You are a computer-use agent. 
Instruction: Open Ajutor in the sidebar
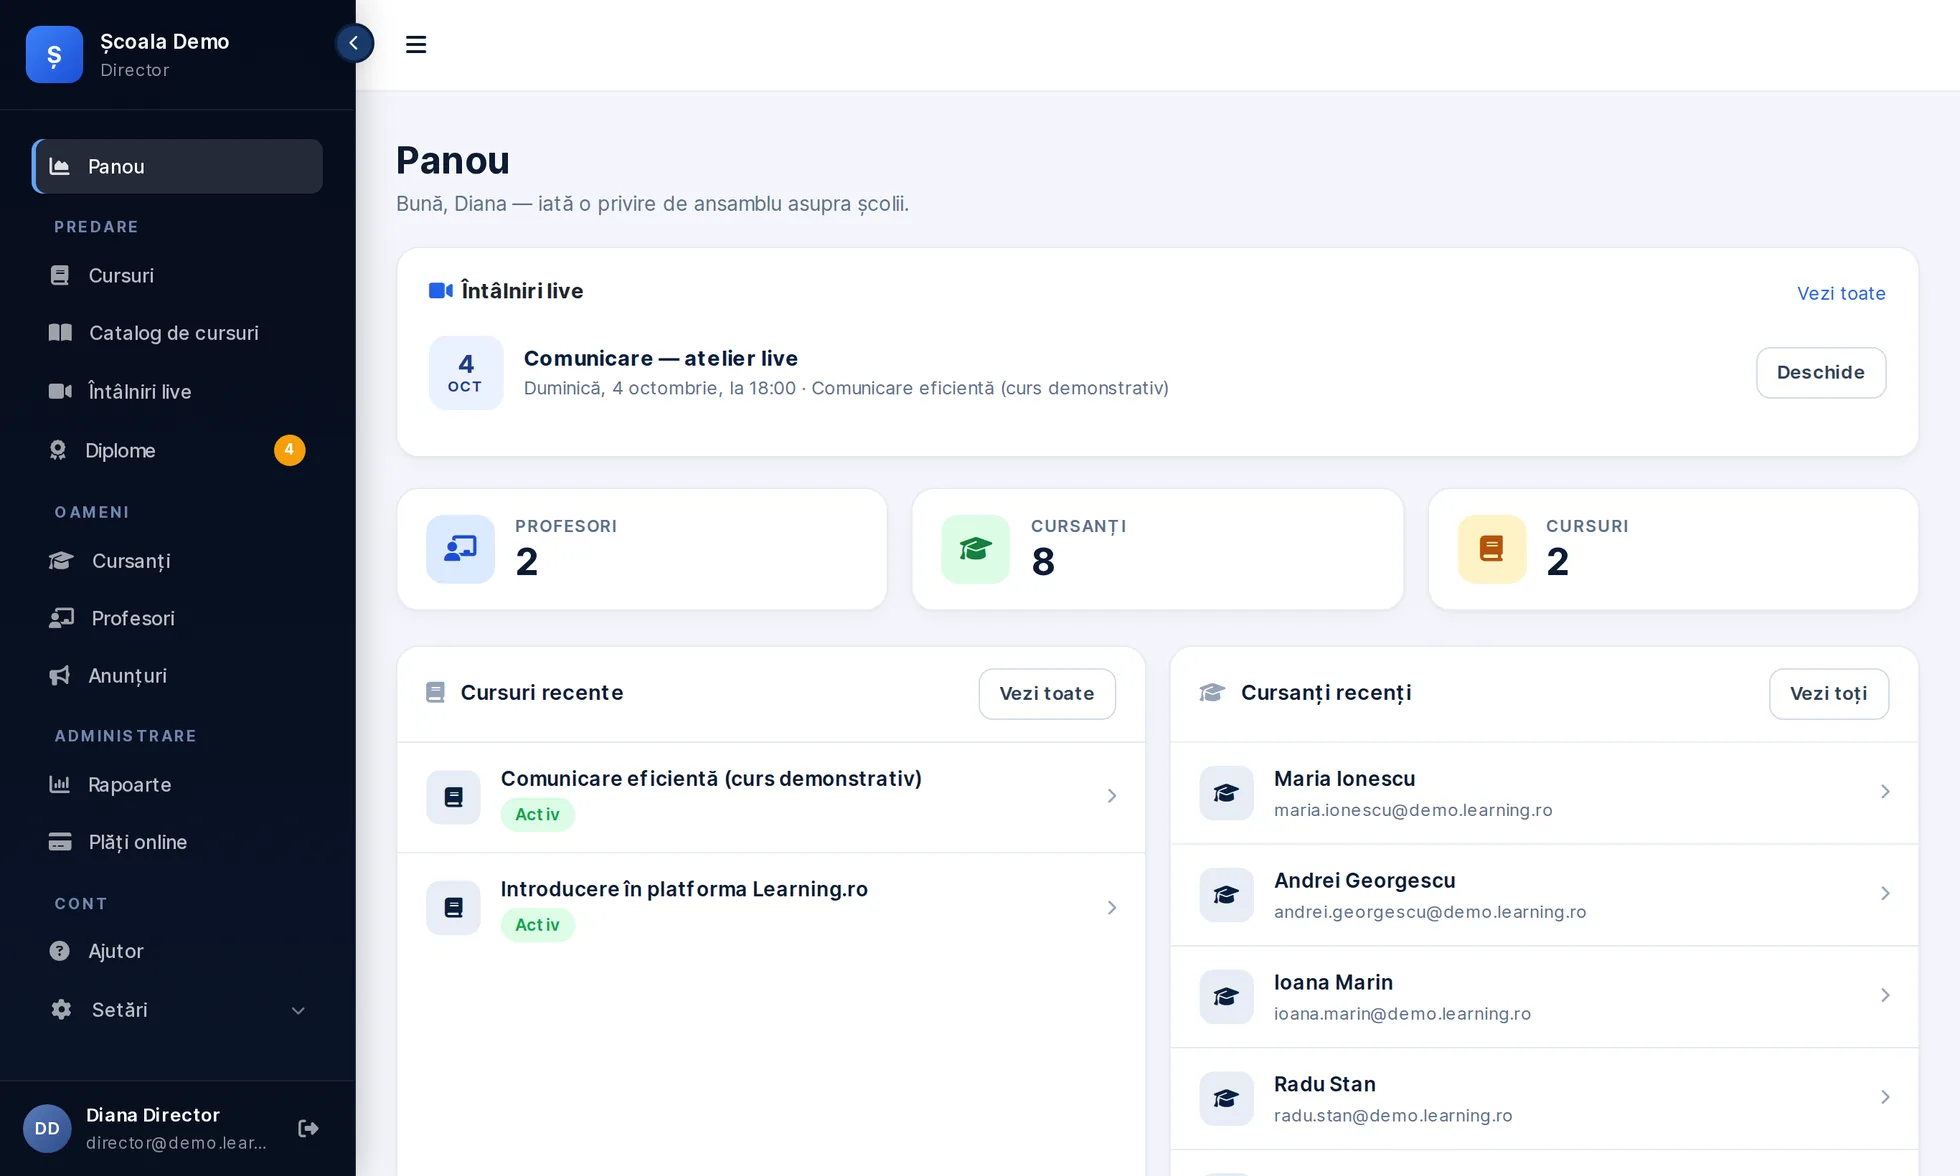pos(177,951)
